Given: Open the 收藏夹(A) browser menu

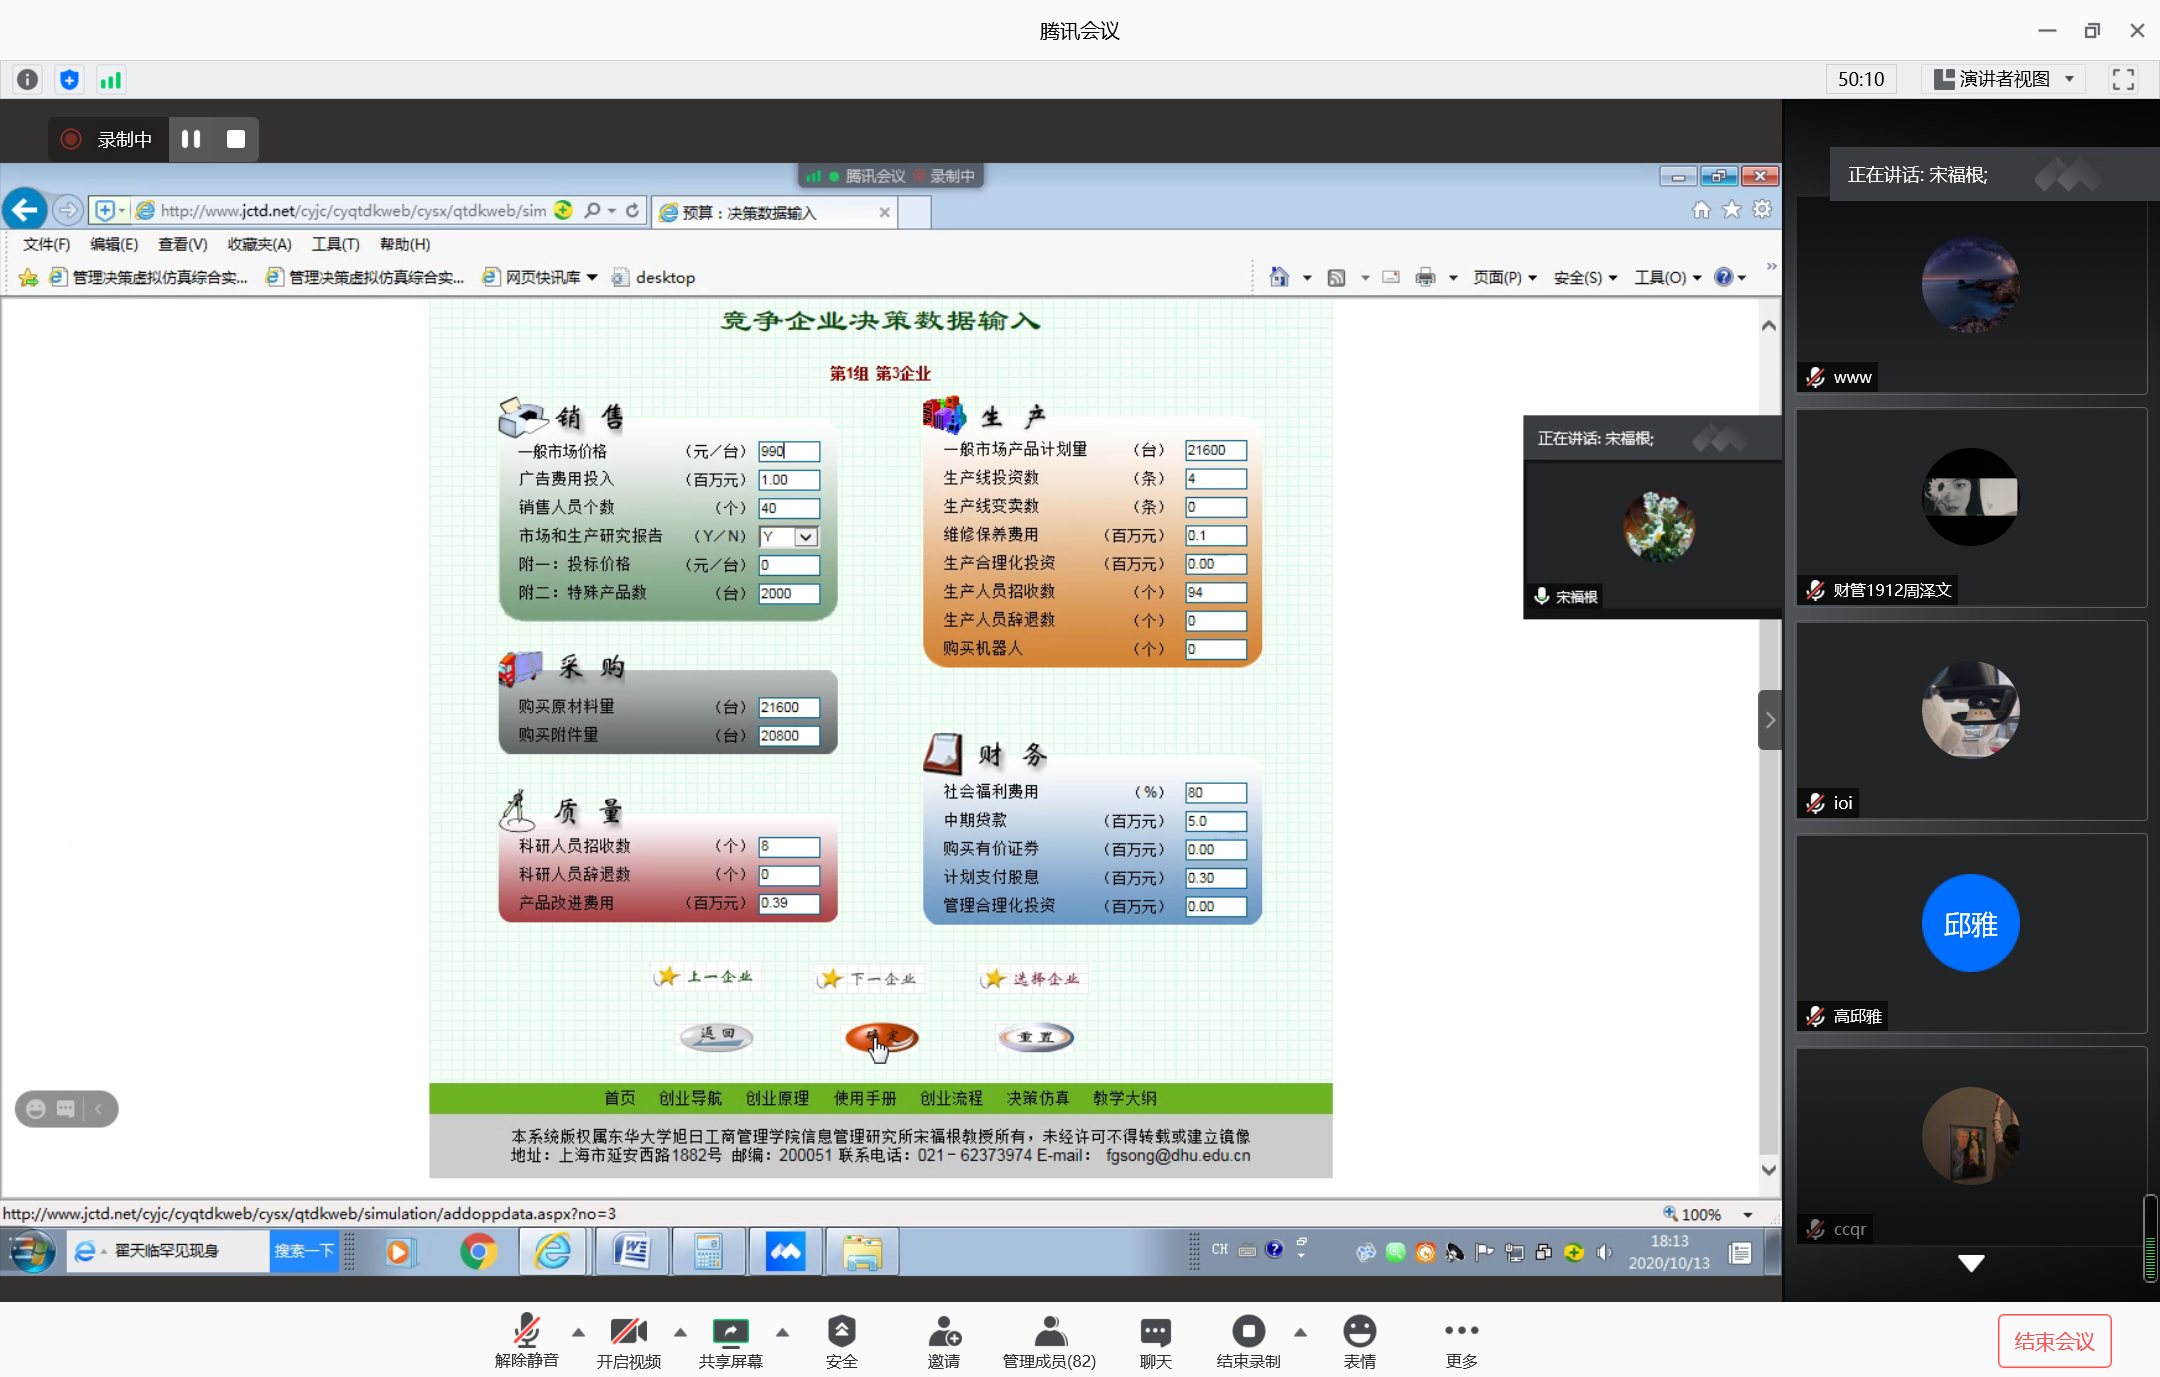Looking at the screenshot, I should click(259, 244).
